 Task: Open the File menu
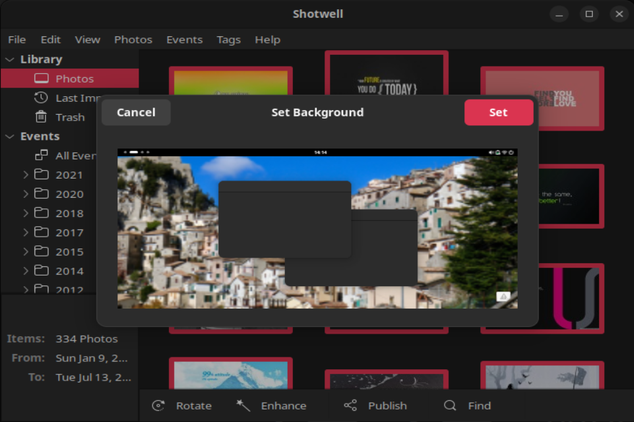point(17,40)
